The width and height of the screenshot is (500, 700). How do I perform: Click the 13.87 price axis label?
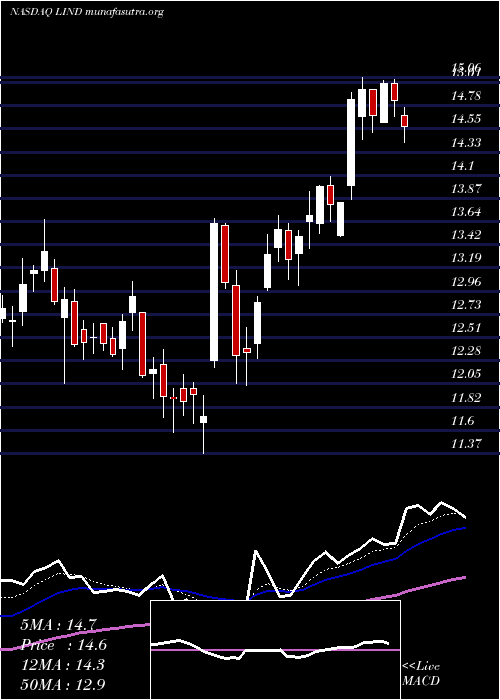466,188
